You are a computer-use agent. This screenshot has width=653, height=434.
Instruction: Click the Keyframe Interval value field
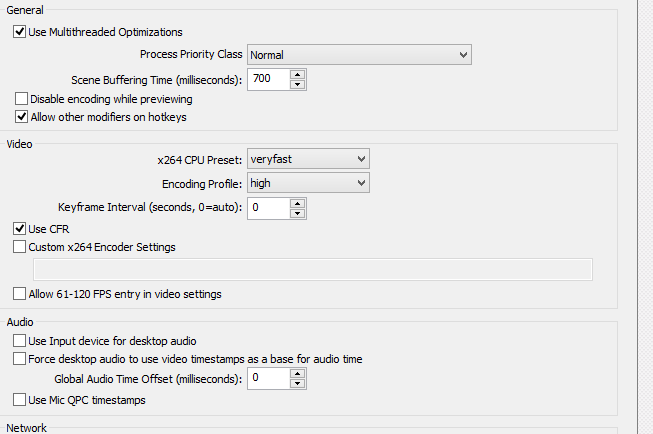268,208
